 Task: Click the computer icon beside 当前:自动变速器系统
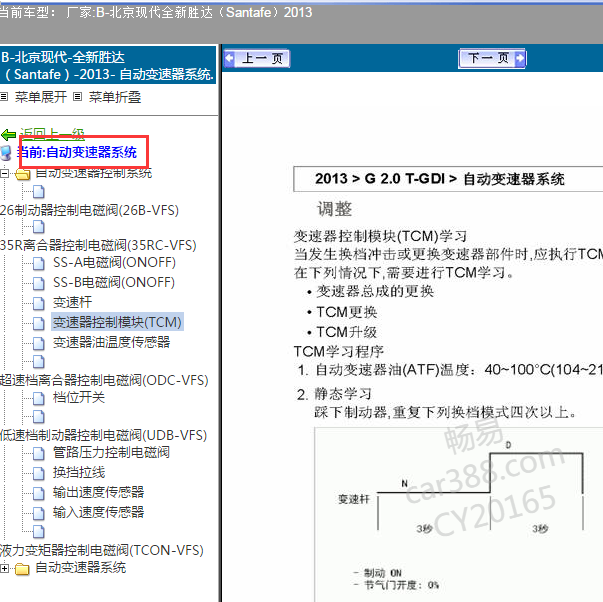pos(6,153)
